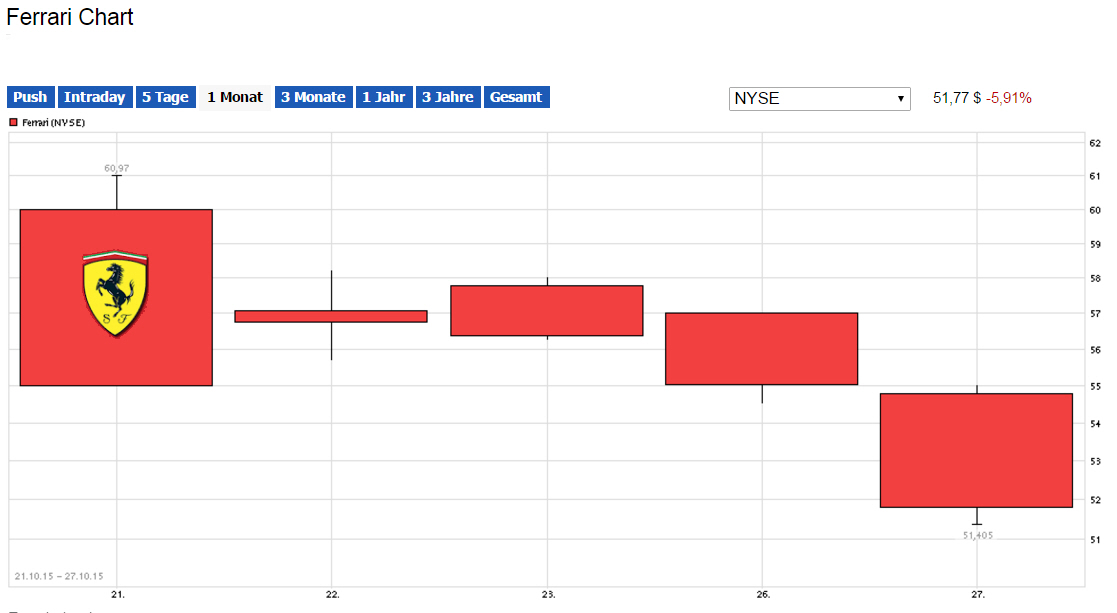Select the candlestick for the 26th
The width and height of the screenshot is (1117, 613).
762,349
